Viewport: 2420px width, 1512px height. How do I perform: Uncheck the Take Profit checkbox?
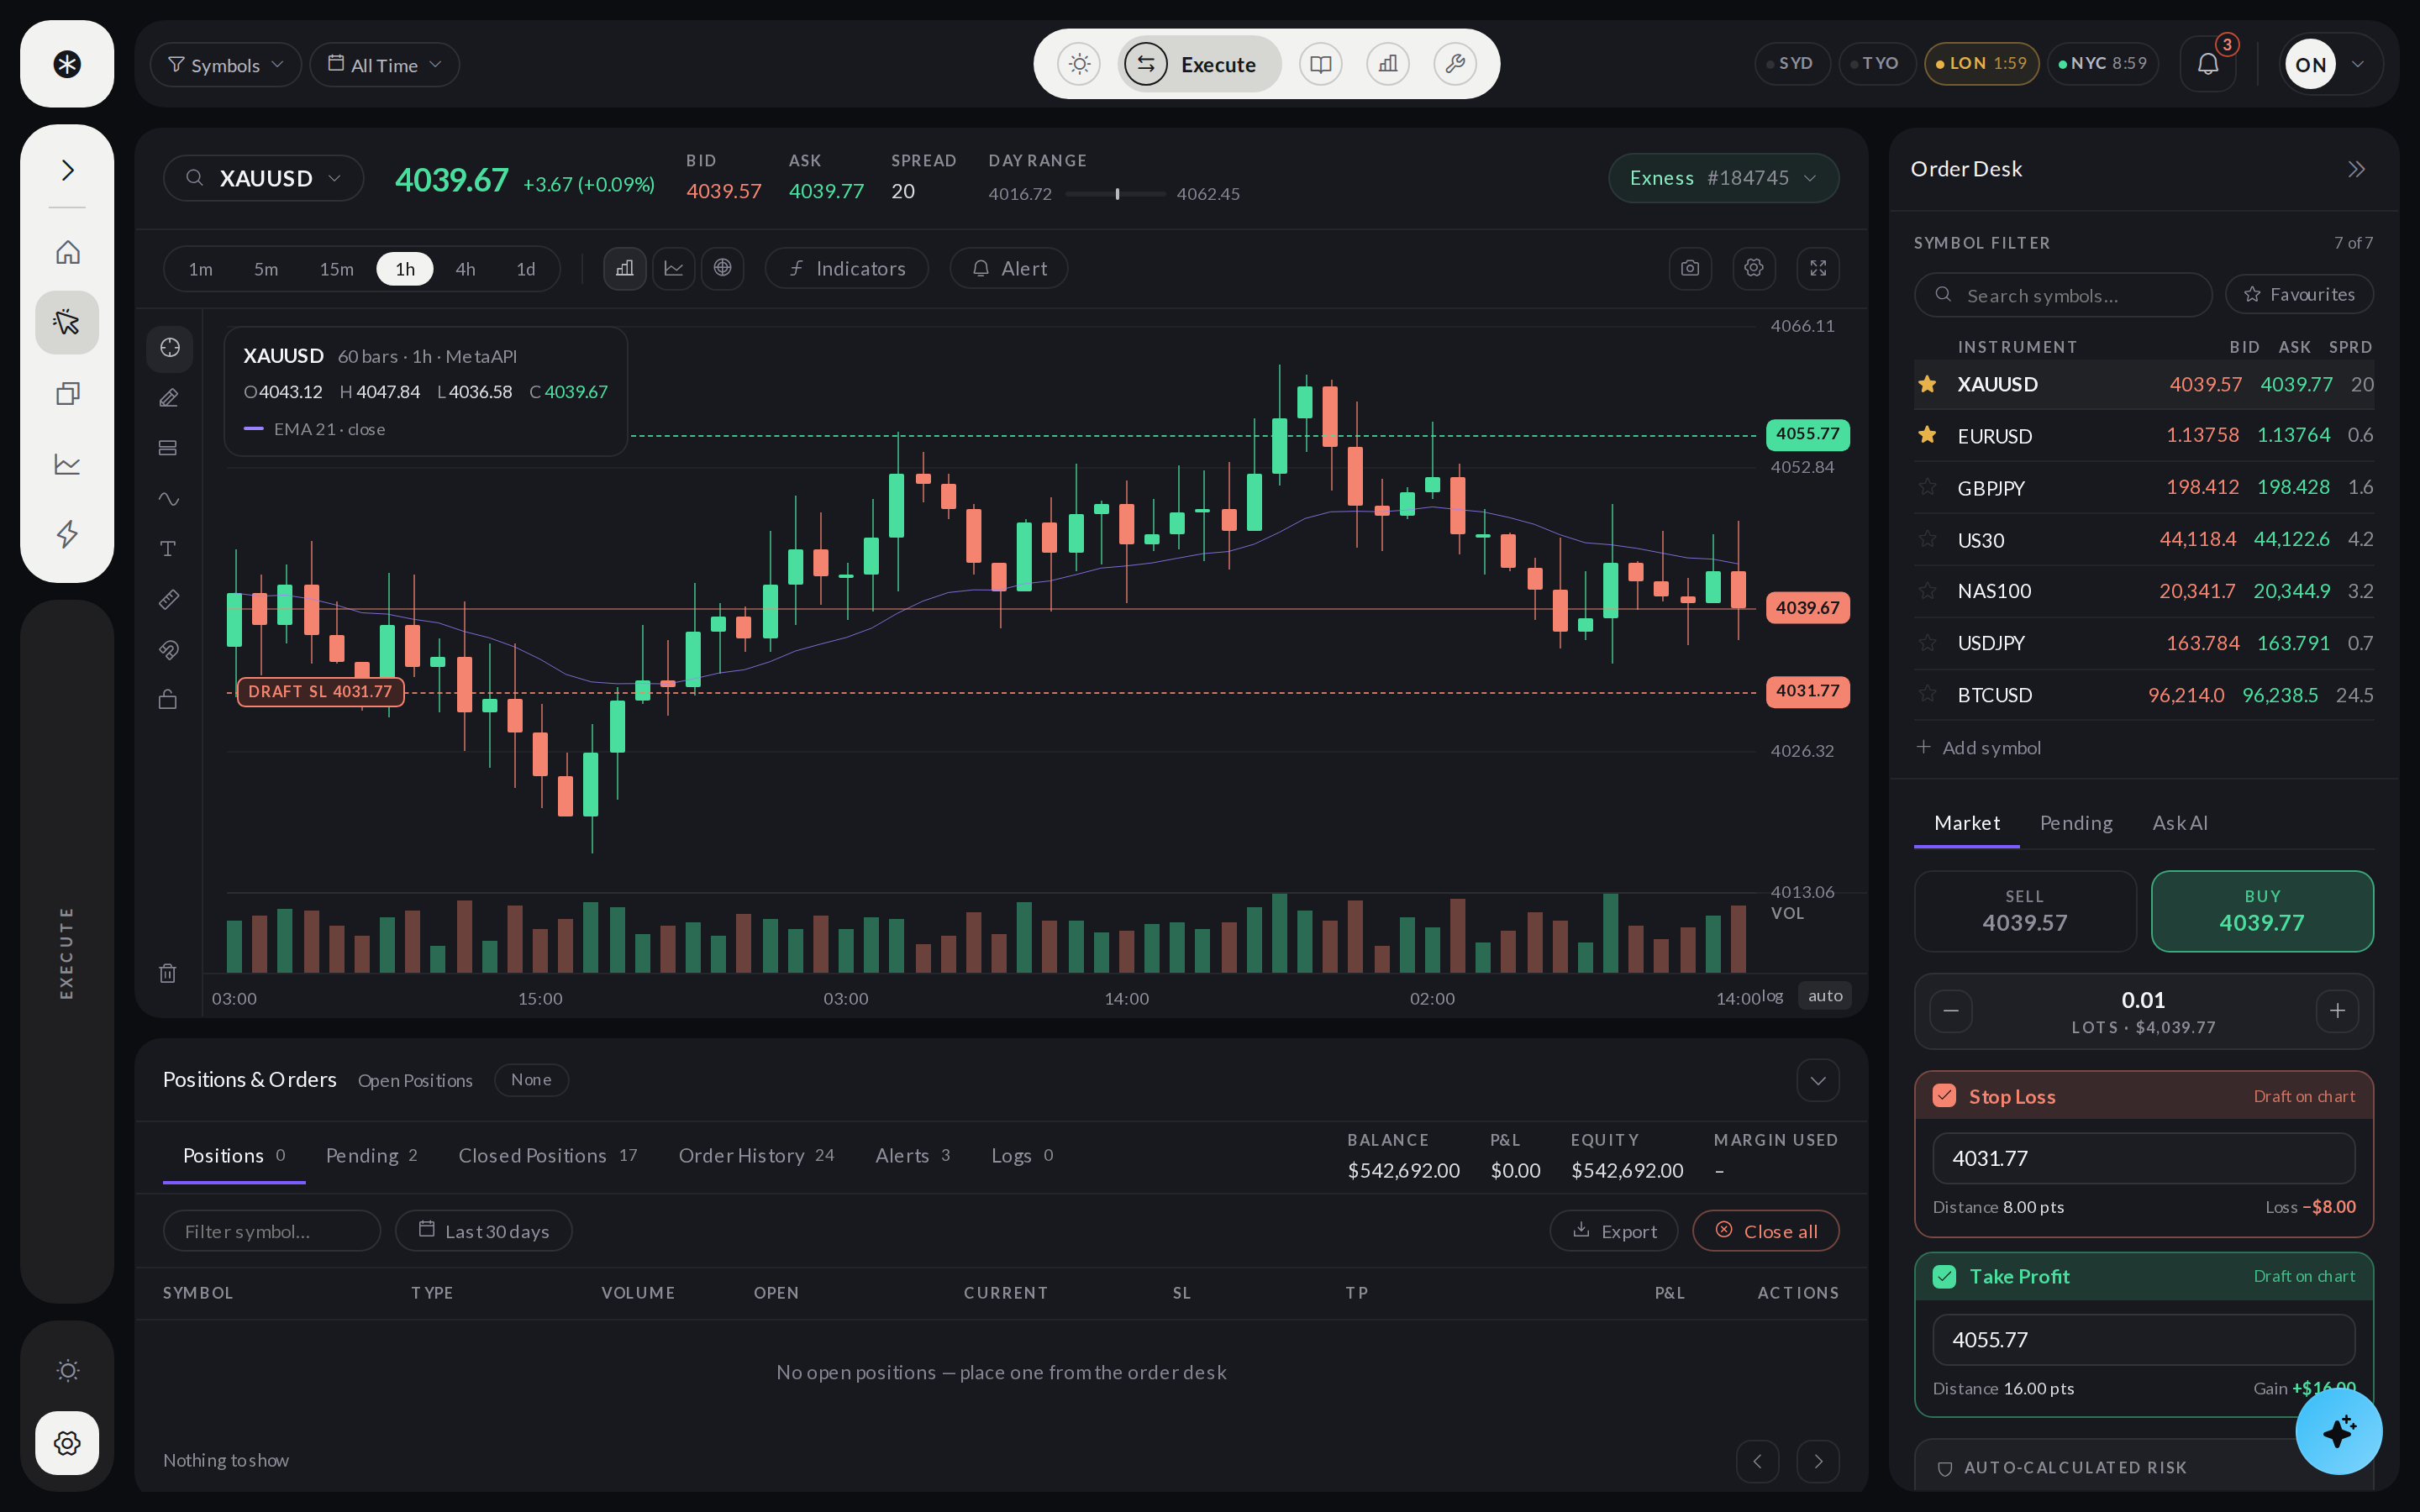point(1944,1276)
